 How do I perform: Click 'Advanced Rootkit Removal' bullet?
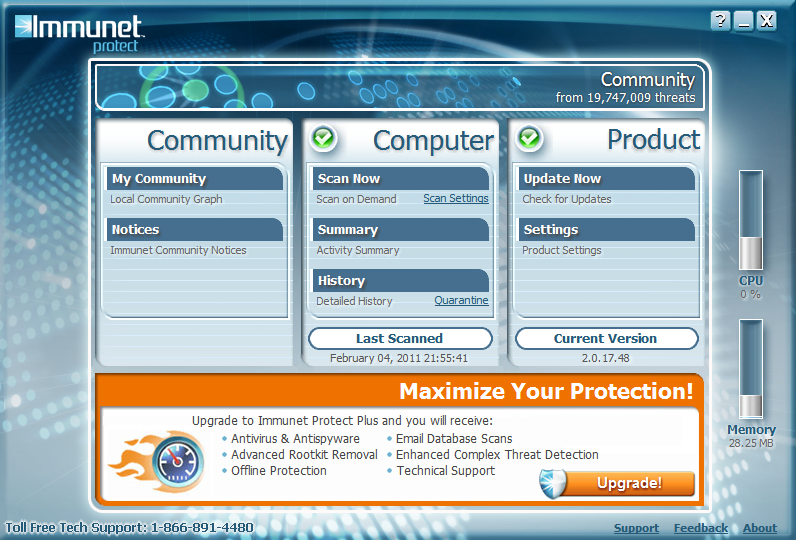click(305, 455)
